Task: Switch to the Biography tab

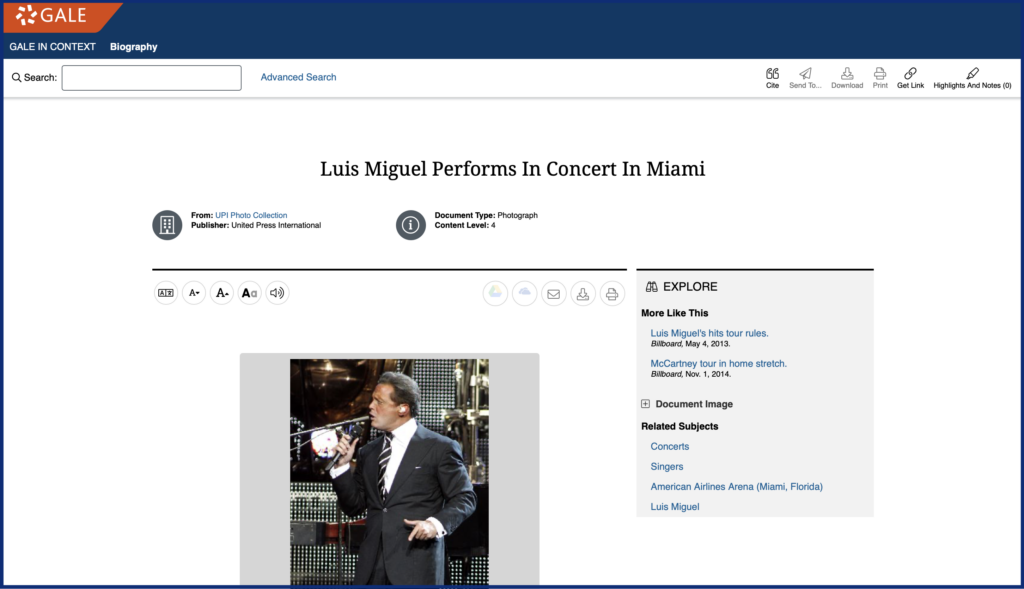Action: click(133, 47)
